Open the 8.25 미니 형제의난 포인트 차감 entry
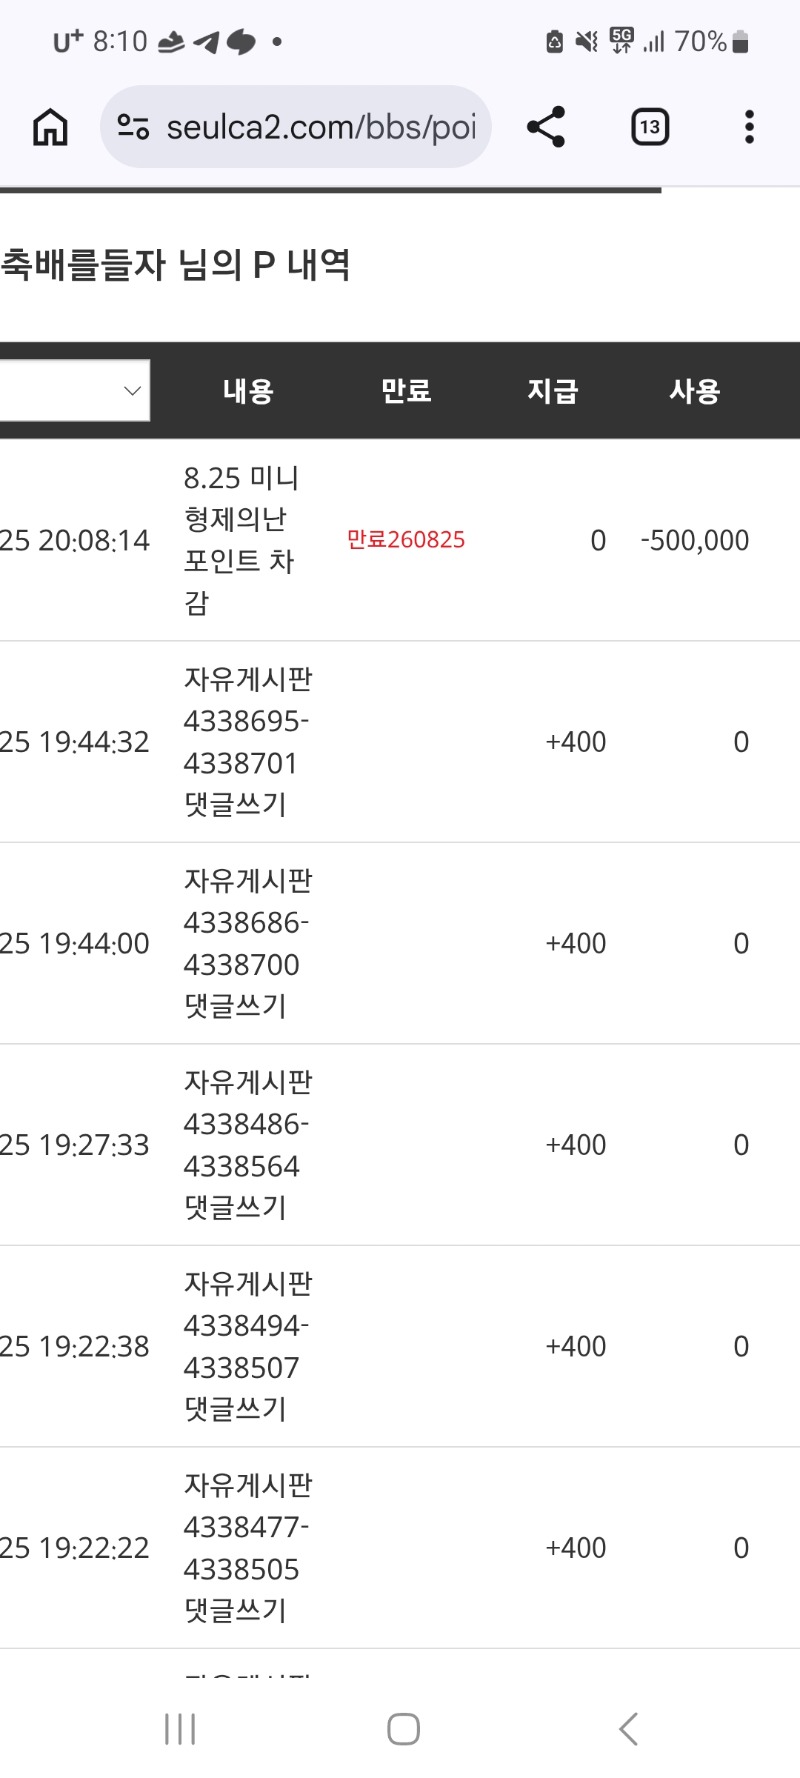The height and width of the screenshot is (1778, 800). click(242, 540)
